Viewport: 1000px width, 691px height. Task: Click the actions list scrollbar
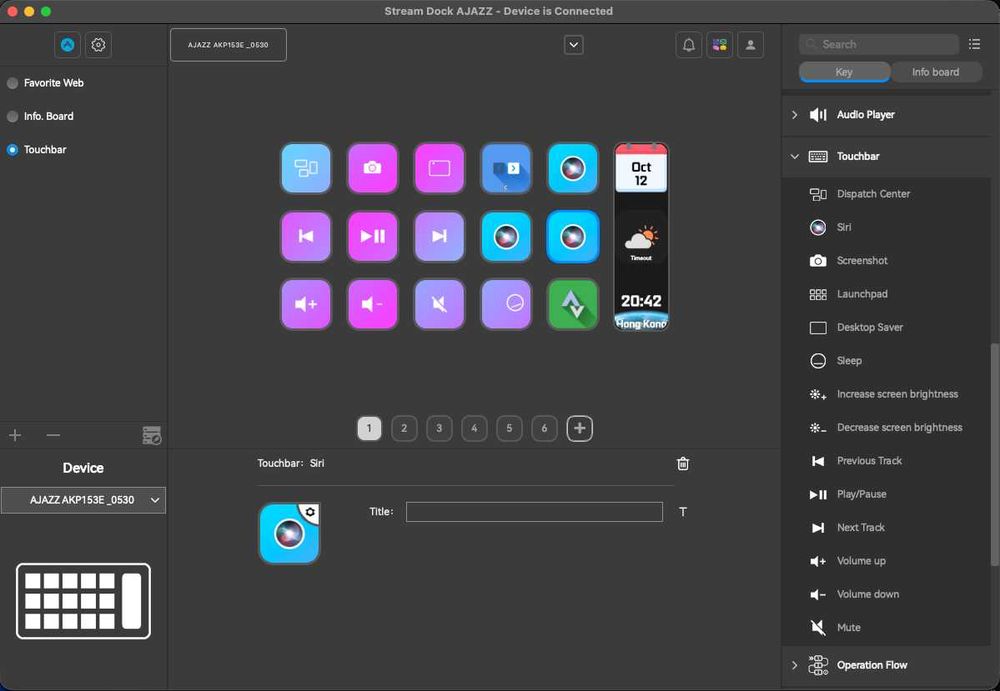coord(994,455)
